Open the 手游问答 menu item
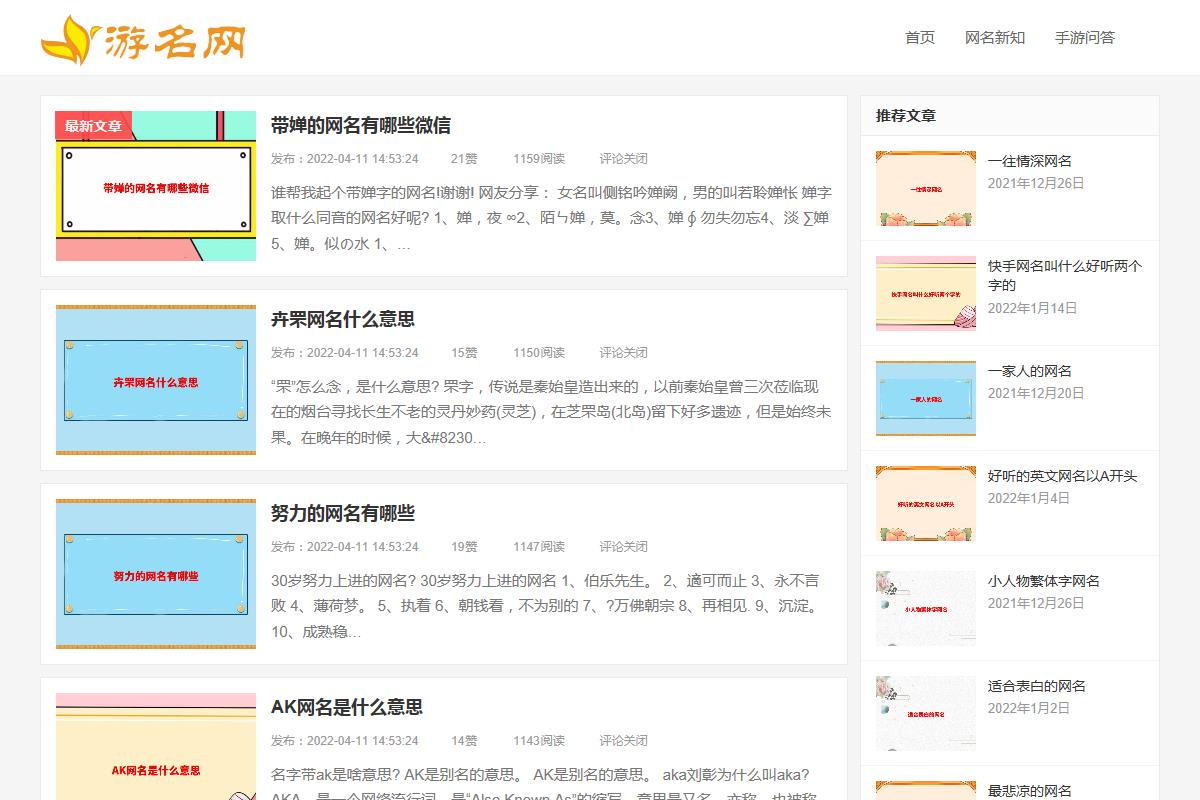The width and height of the screenshot is (1200, 800). (1085, 38)
